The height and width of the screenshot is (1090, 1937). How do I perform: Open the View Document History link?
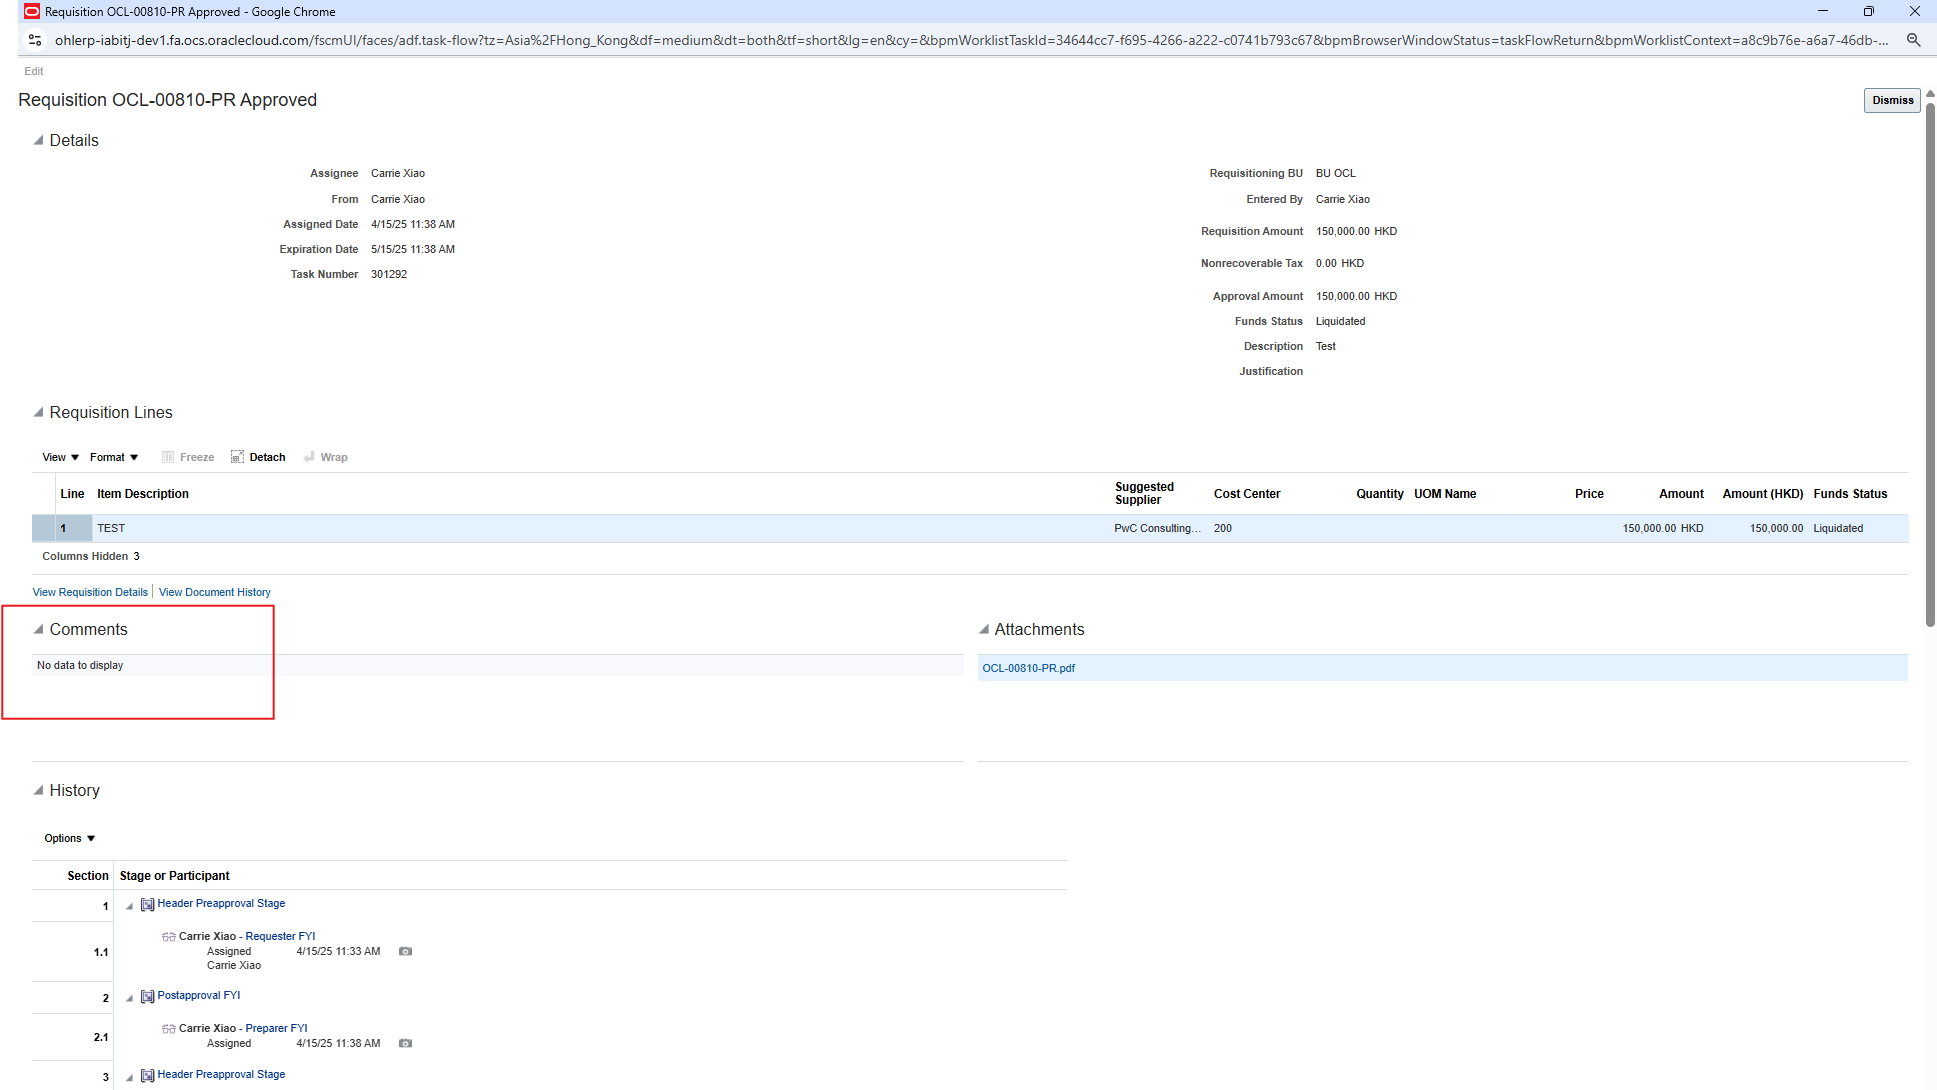tap(214, 592)
